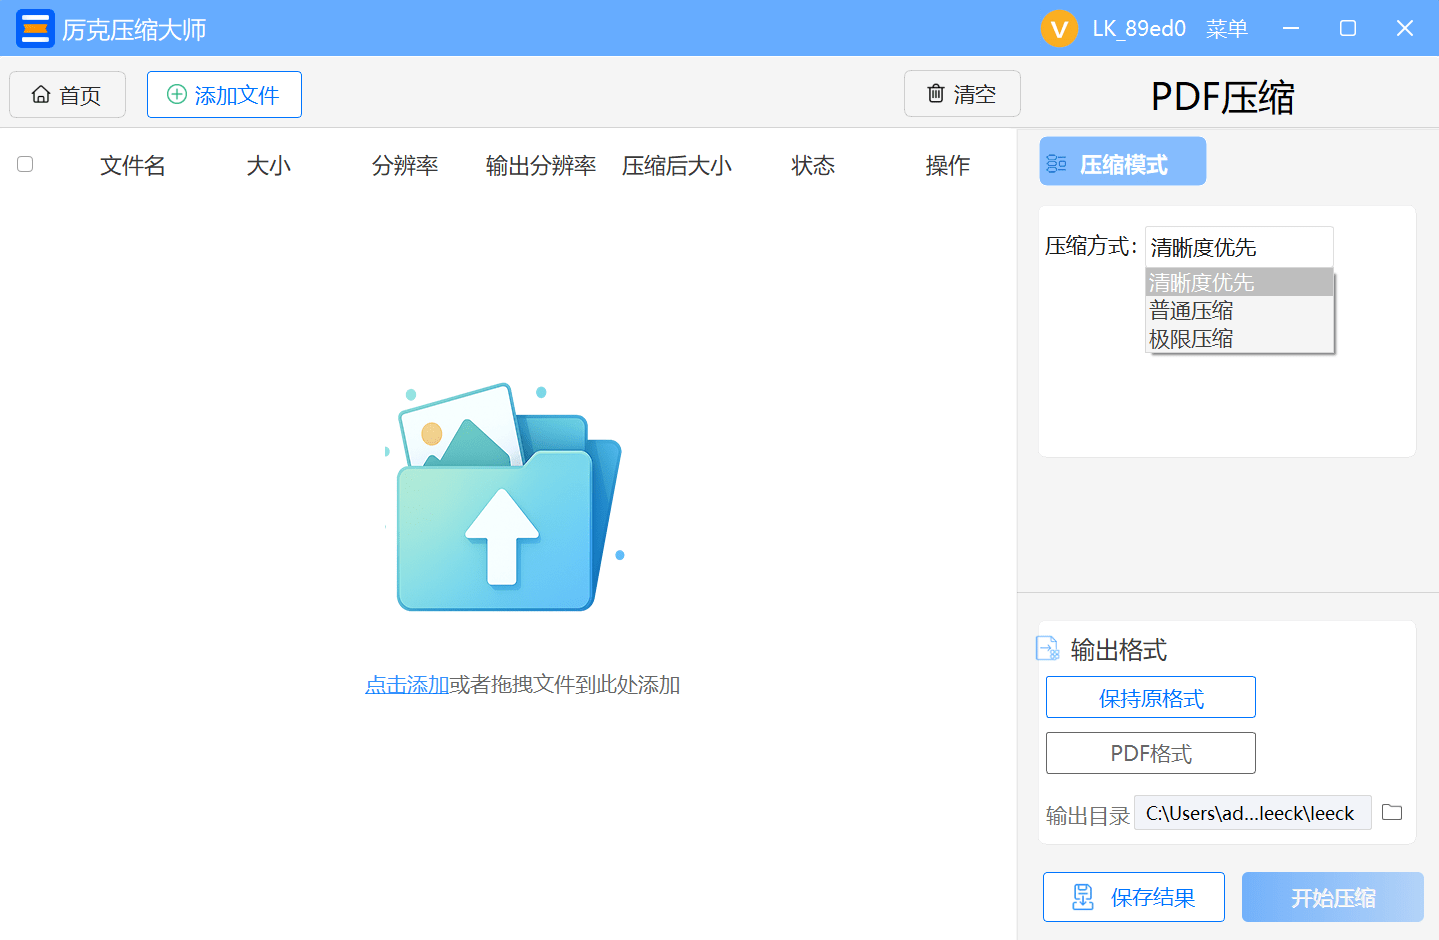Viewport: 1439px width, 940px height.
Task: Click the 压缩后大小 column header
Action: 677,165
